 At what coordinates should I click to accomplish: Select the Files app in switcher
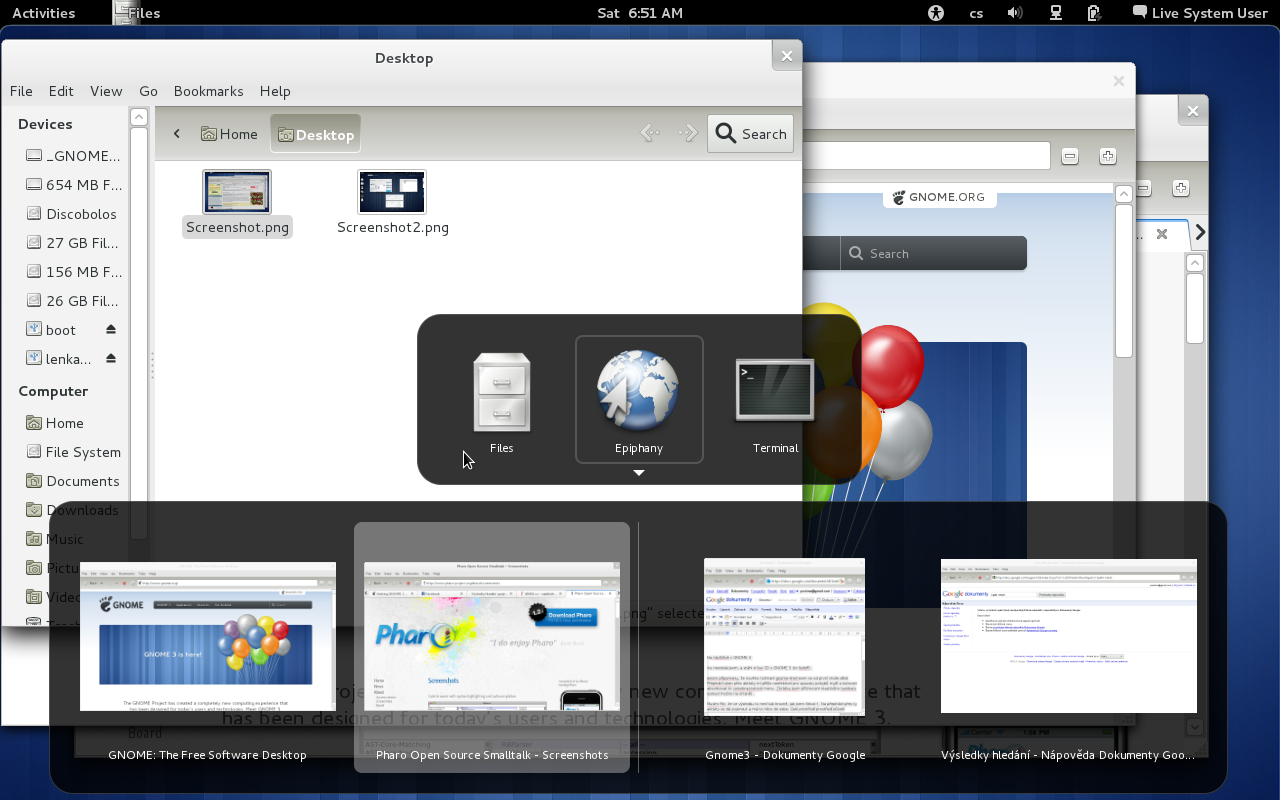coord(502,400)
